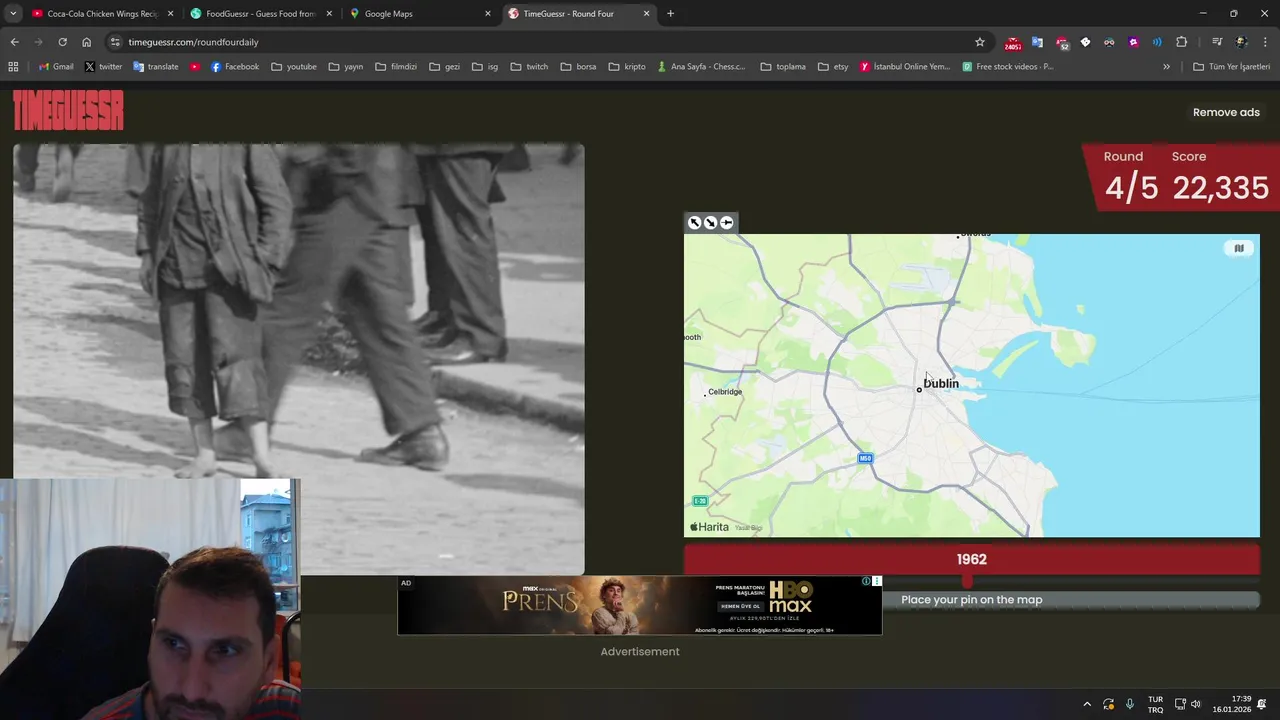The height and width of the screenshot is (720, 1280).
Task: Open the toplama bookmarks folder
Action: coord(782,67)
